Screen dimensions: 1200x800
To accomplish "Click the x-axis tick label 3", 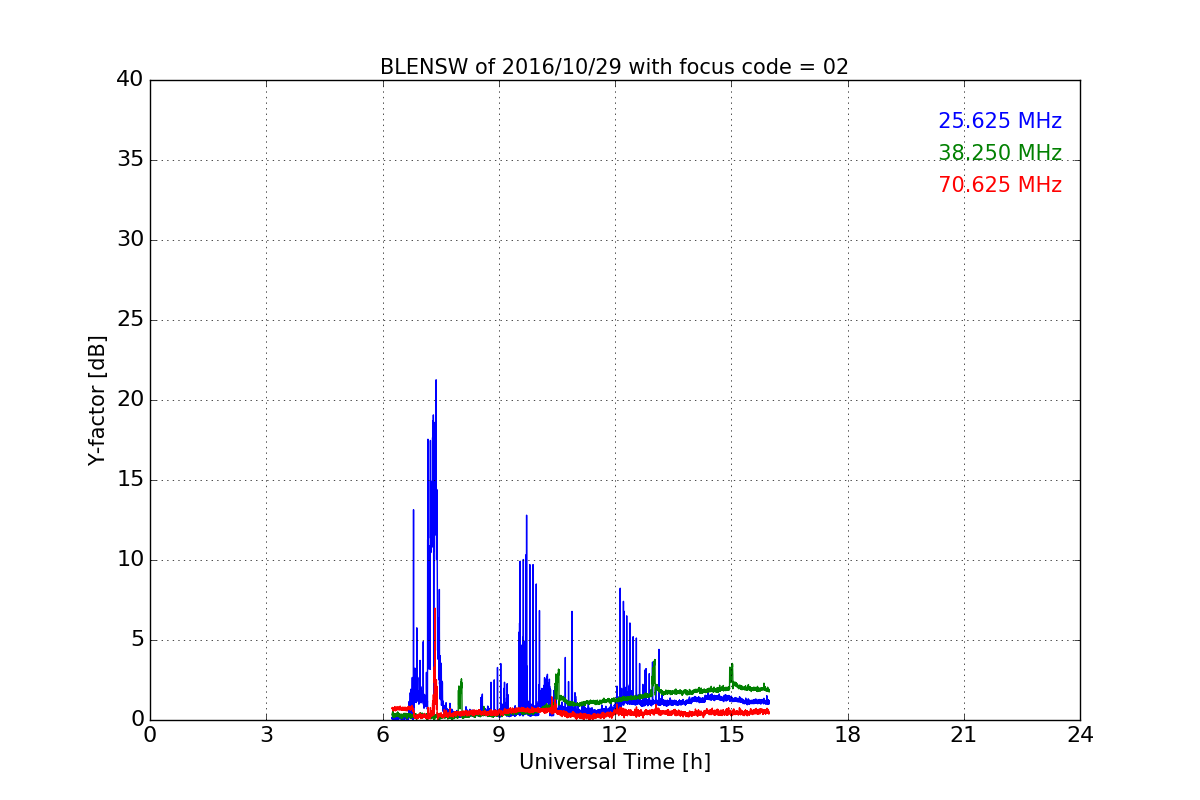I will point(266,735).
